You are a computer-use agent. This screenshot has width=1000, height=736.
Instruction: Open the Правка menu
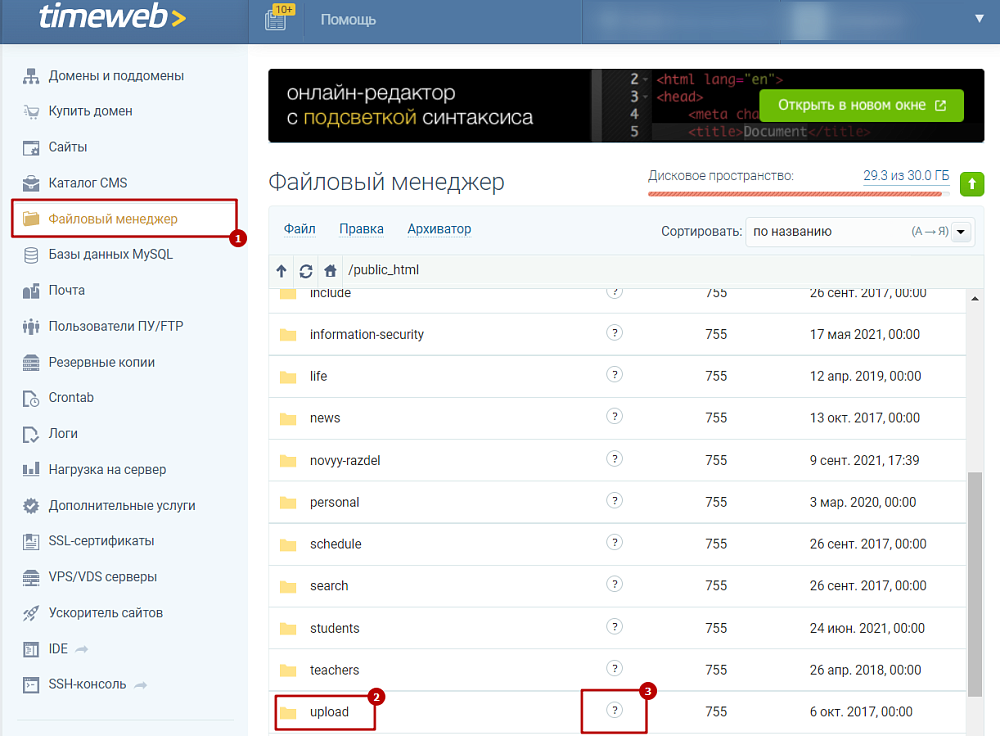tap(361, 229)
